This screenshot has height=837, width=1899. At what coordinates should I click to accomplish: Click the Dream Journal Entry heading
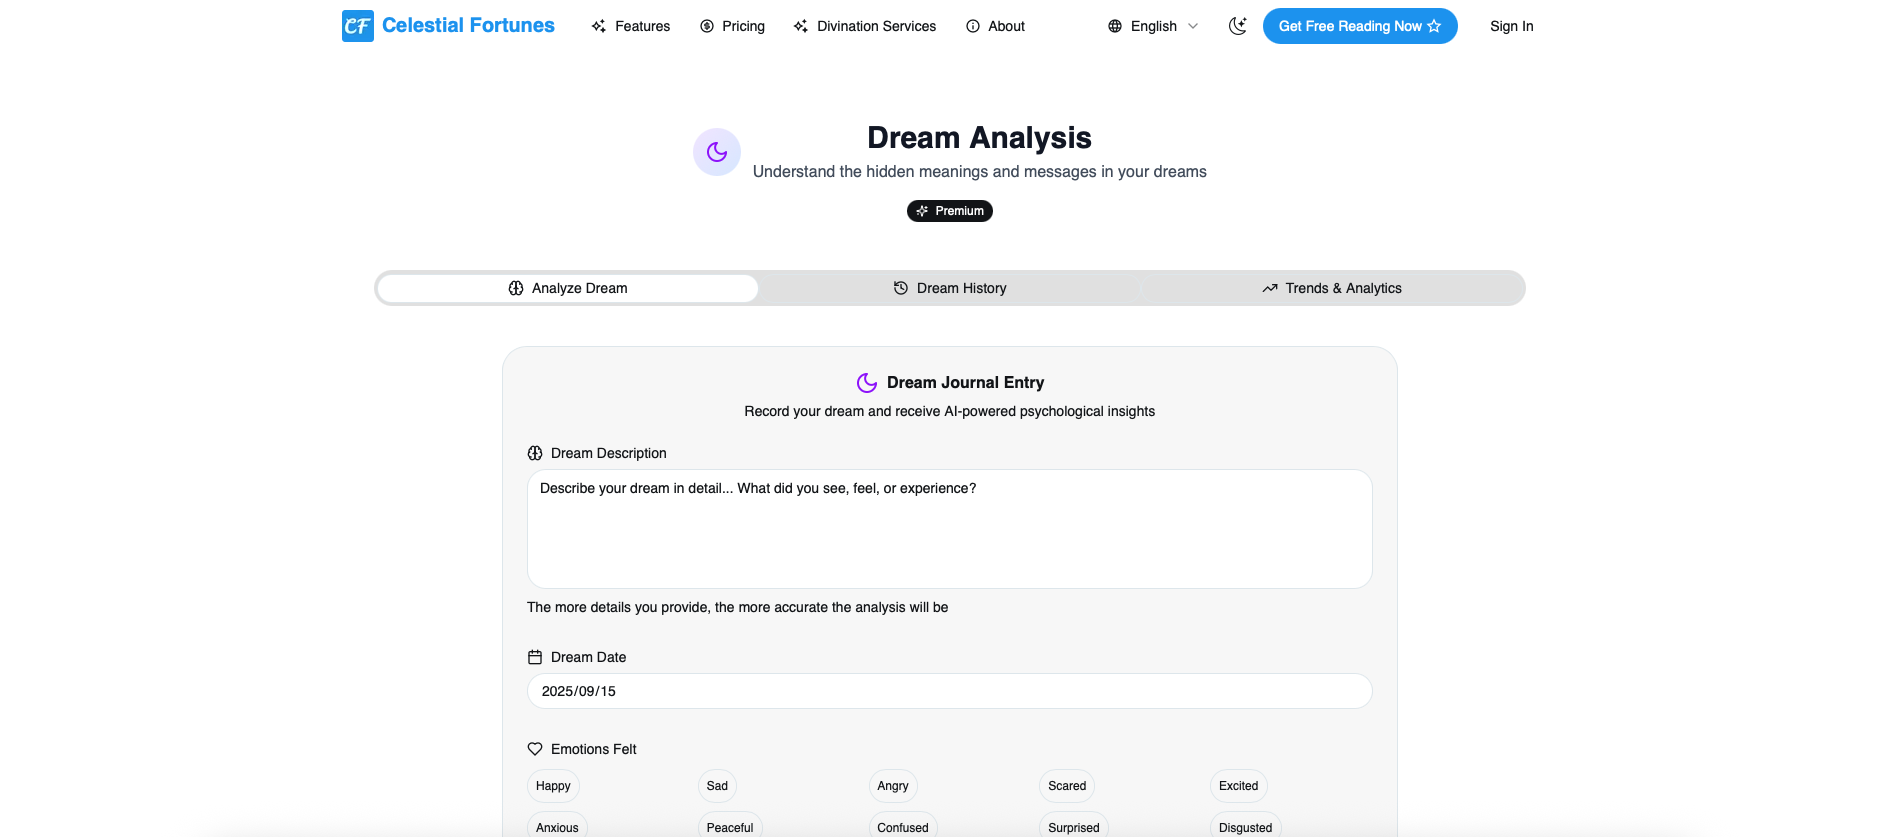click(x=965, y=383)
